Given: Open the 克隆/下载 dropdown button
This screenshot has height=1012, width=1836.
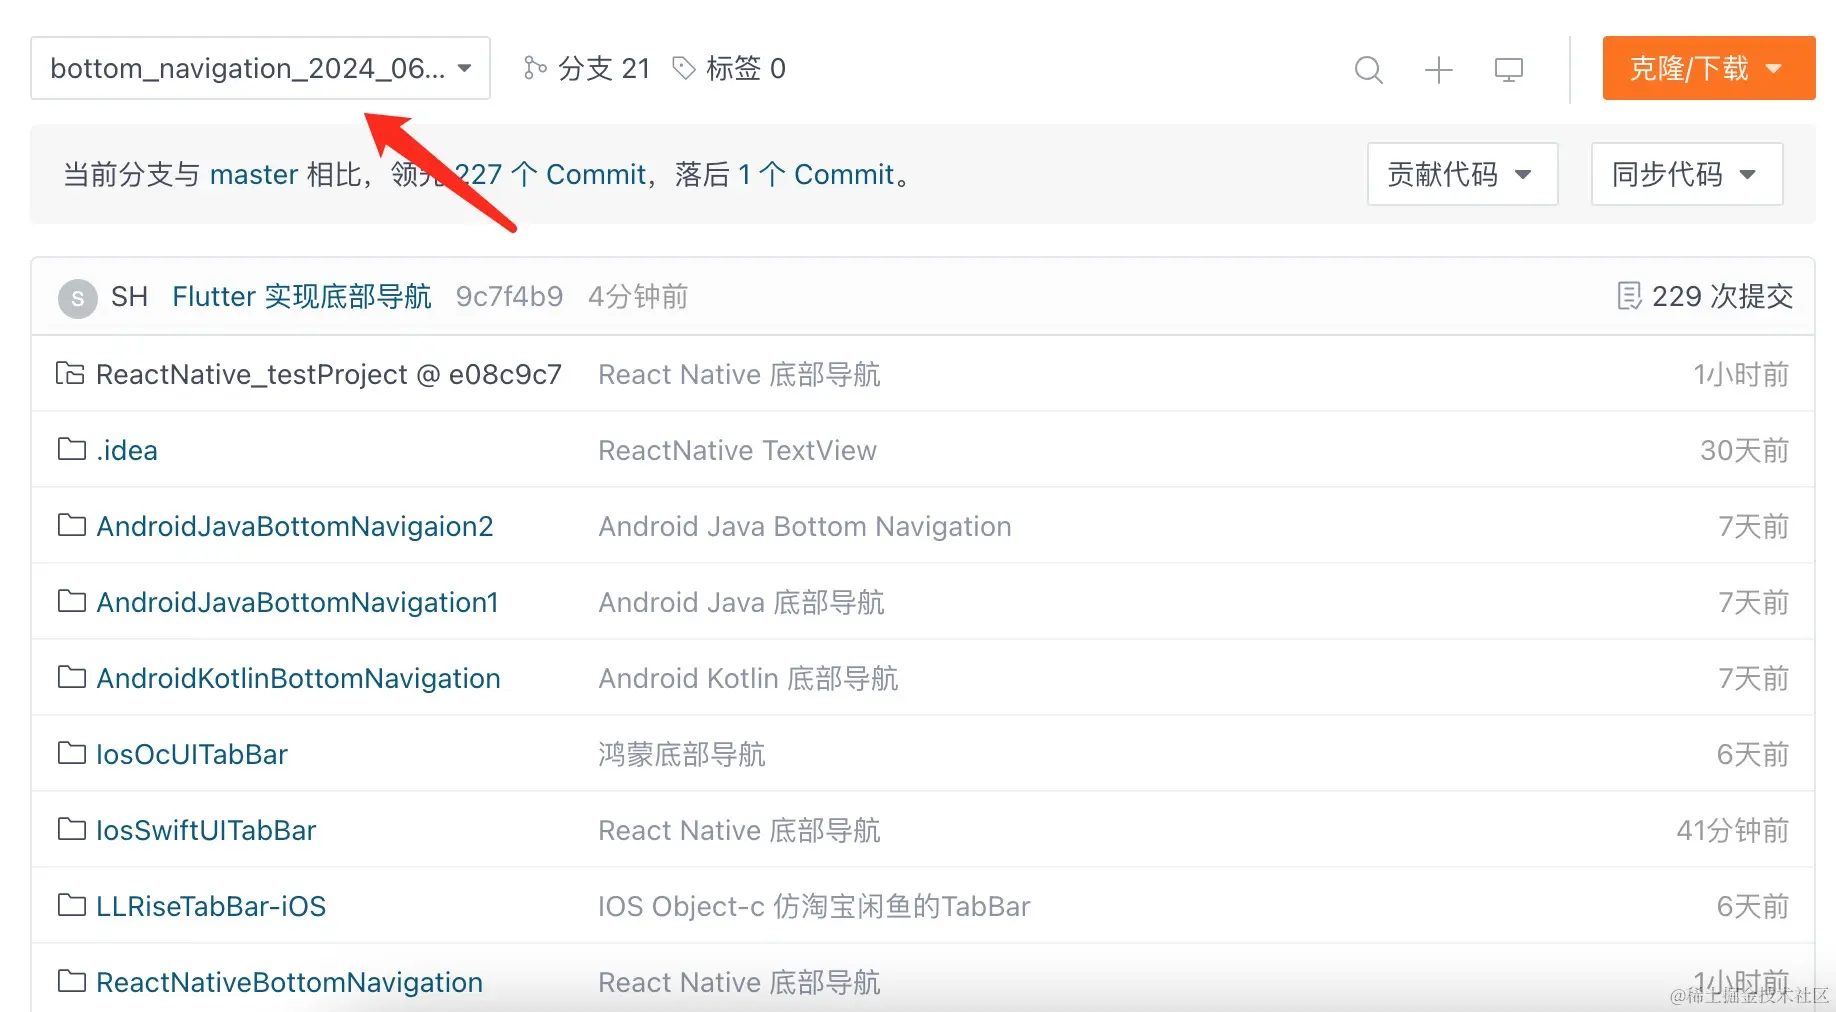Looking at the screenshot, I should click(x=1708, y=68).
